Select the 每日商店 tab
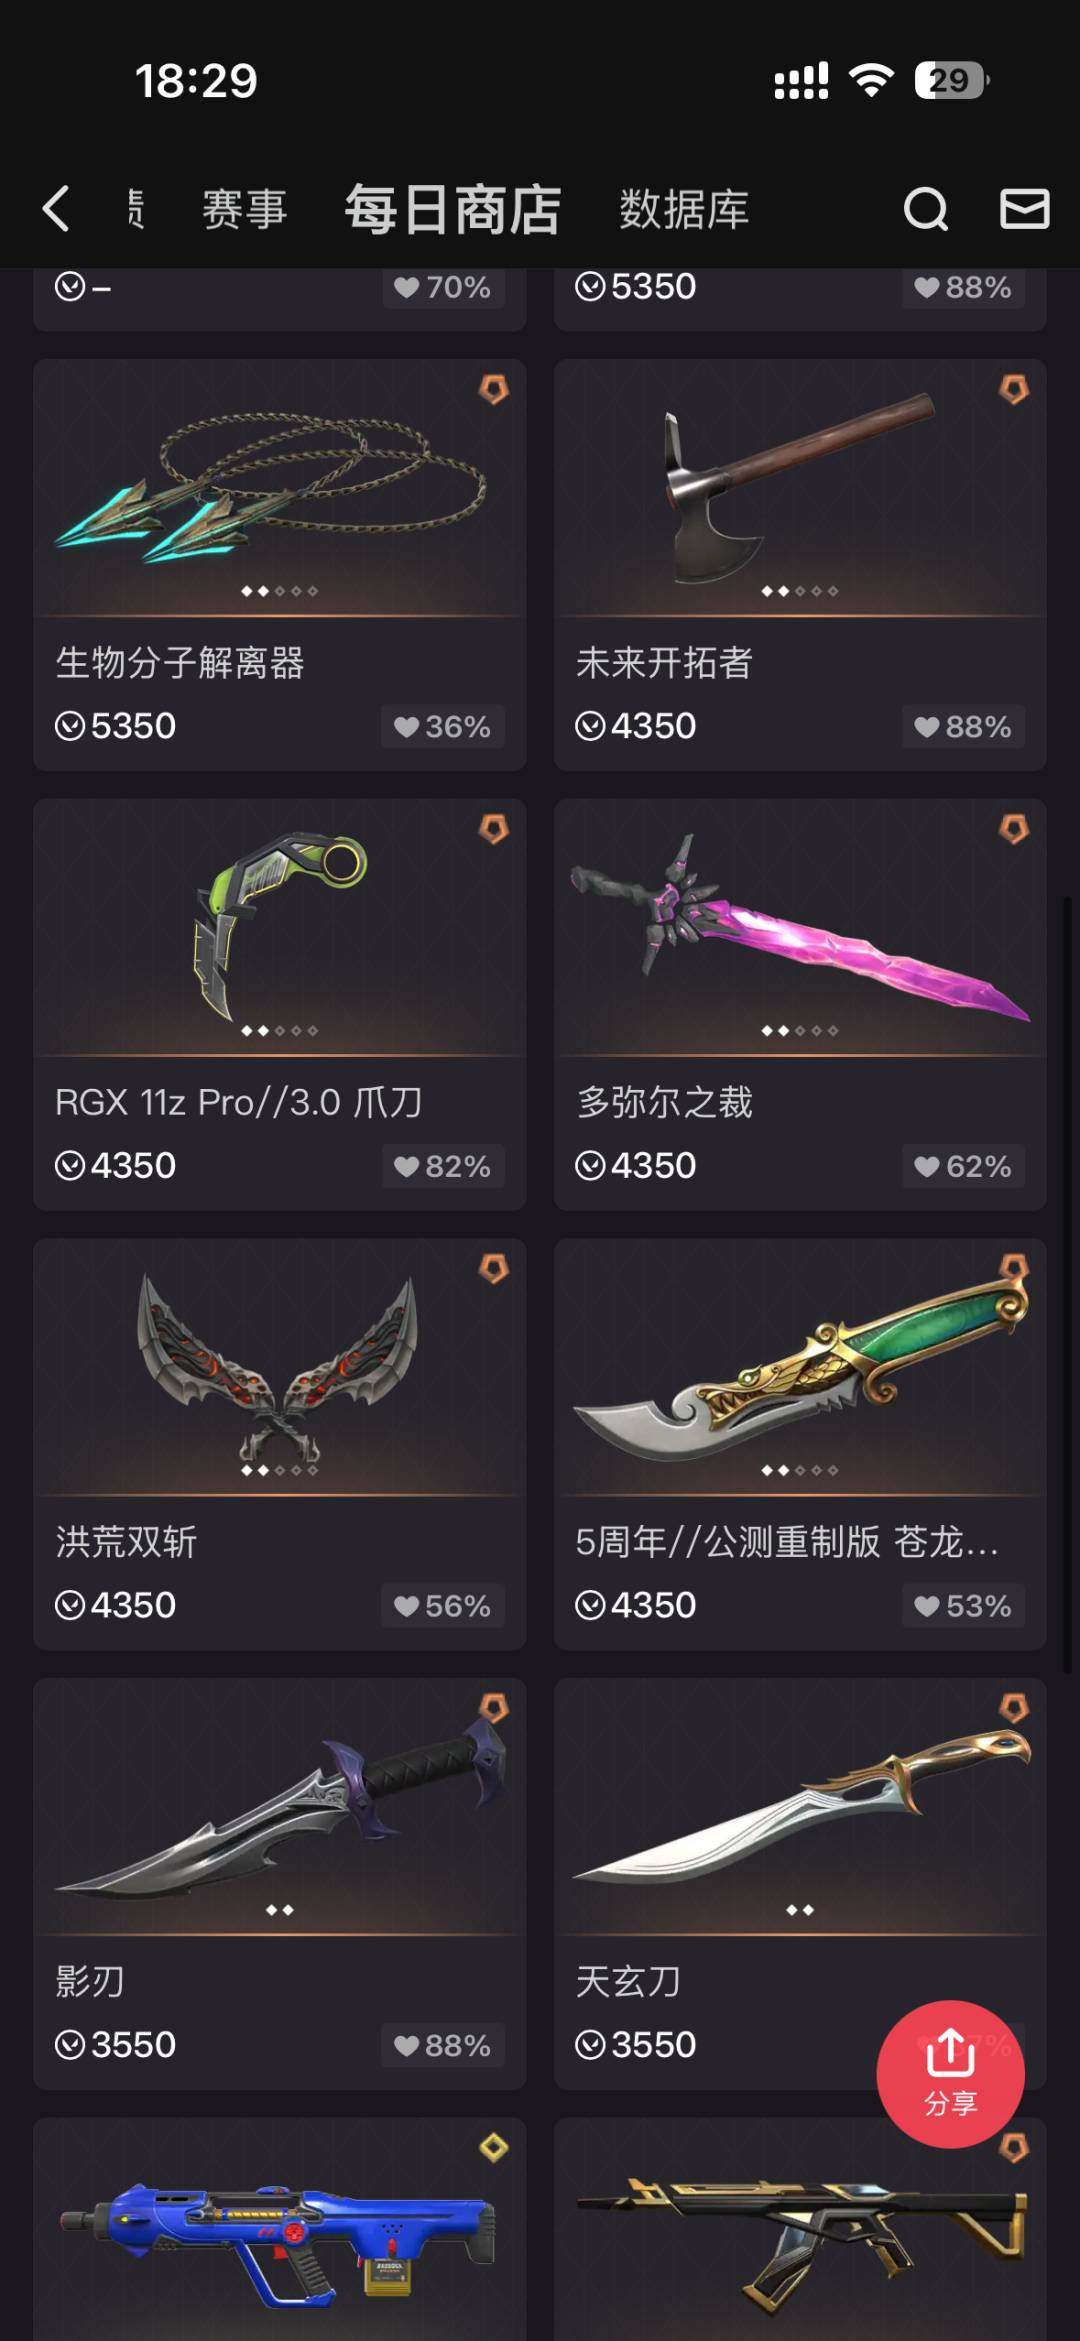1080x2341 pixels. (x=453, y=210)
